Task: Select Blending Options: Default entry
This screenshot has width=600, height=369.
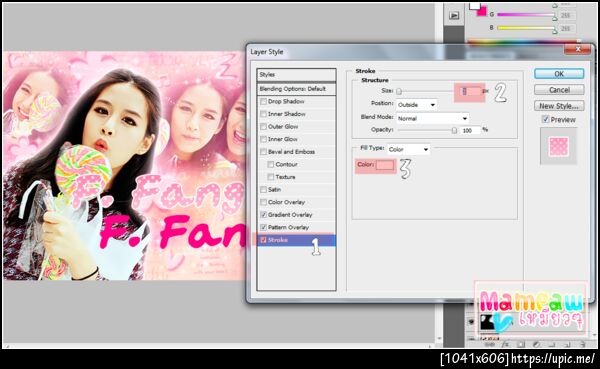Action: click(296, 89)
